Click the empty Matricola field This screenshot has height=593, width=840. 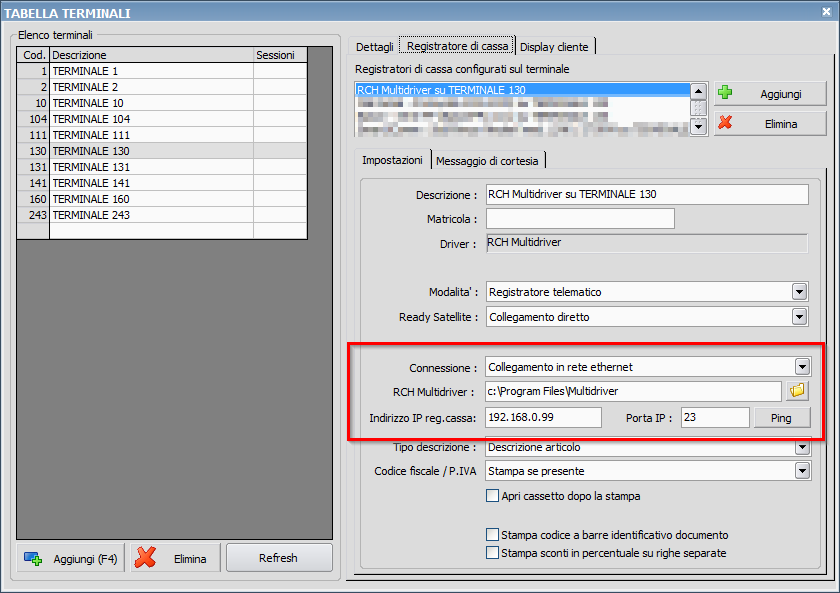580,219
